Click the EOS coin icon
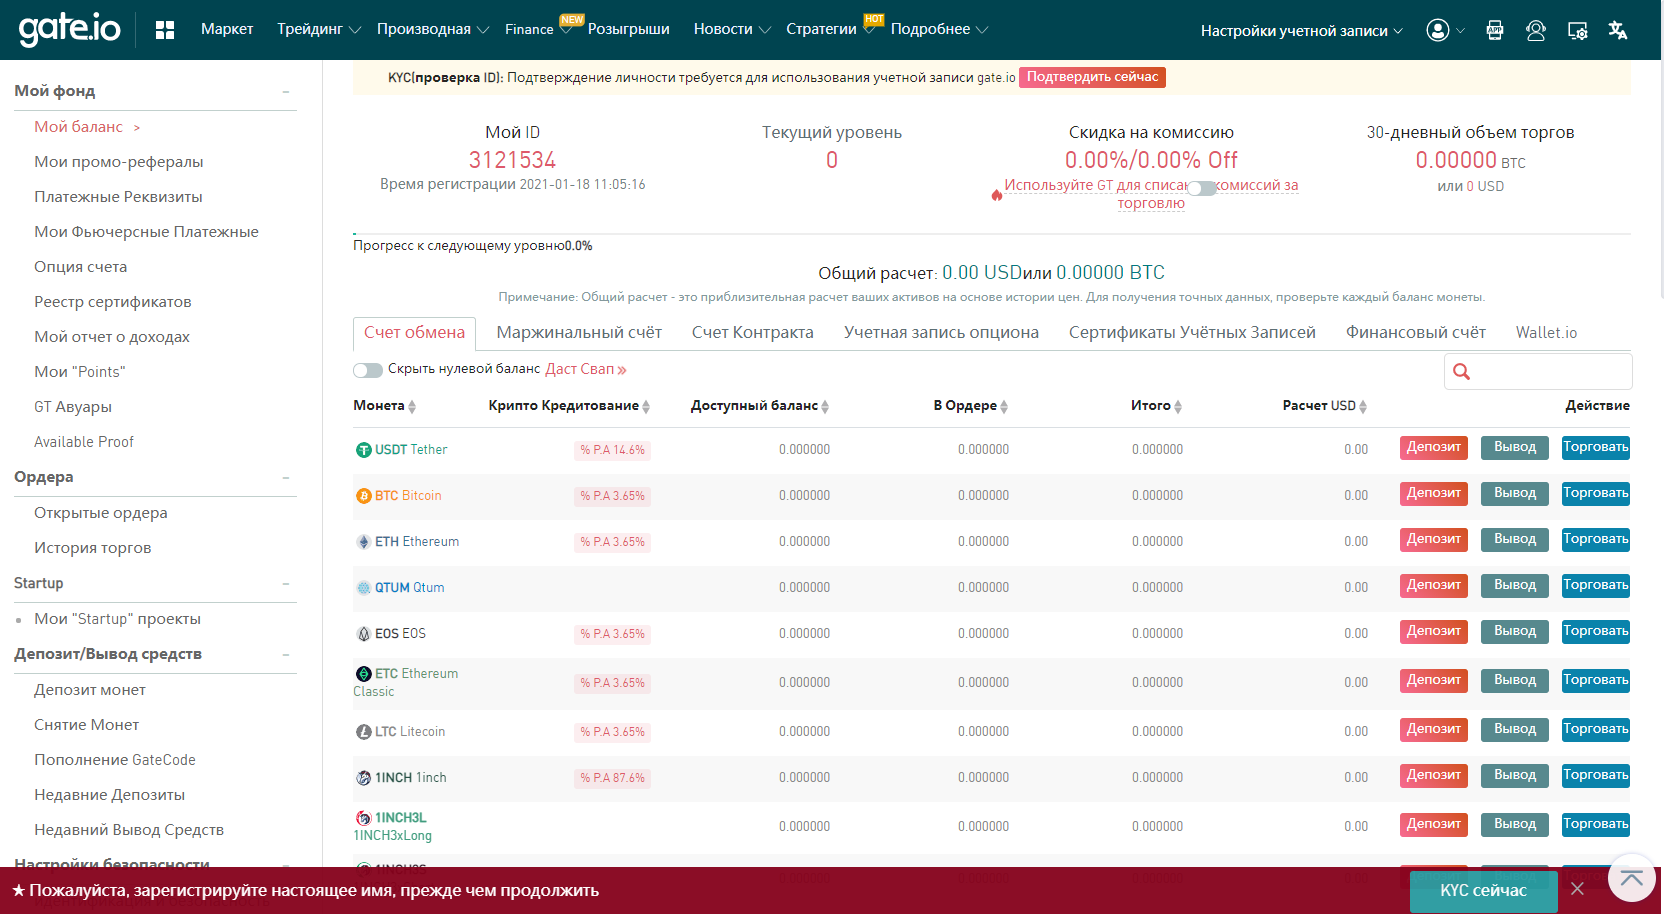Image resolution: width=1664 pixels, height=914 pixels. pyautogui.click(x=364, y=634)
